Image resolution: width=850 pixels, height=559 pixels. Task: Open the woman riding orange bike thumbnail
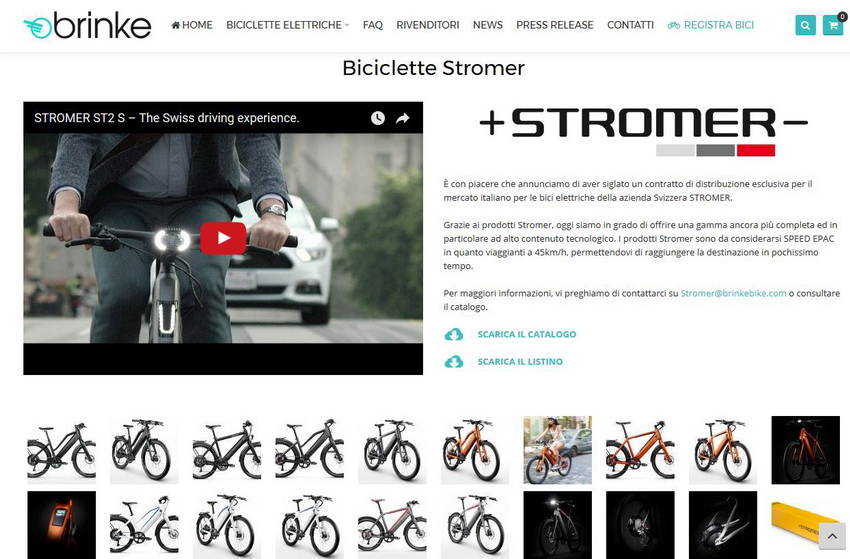pyautogui.click(x=557, y=450)
